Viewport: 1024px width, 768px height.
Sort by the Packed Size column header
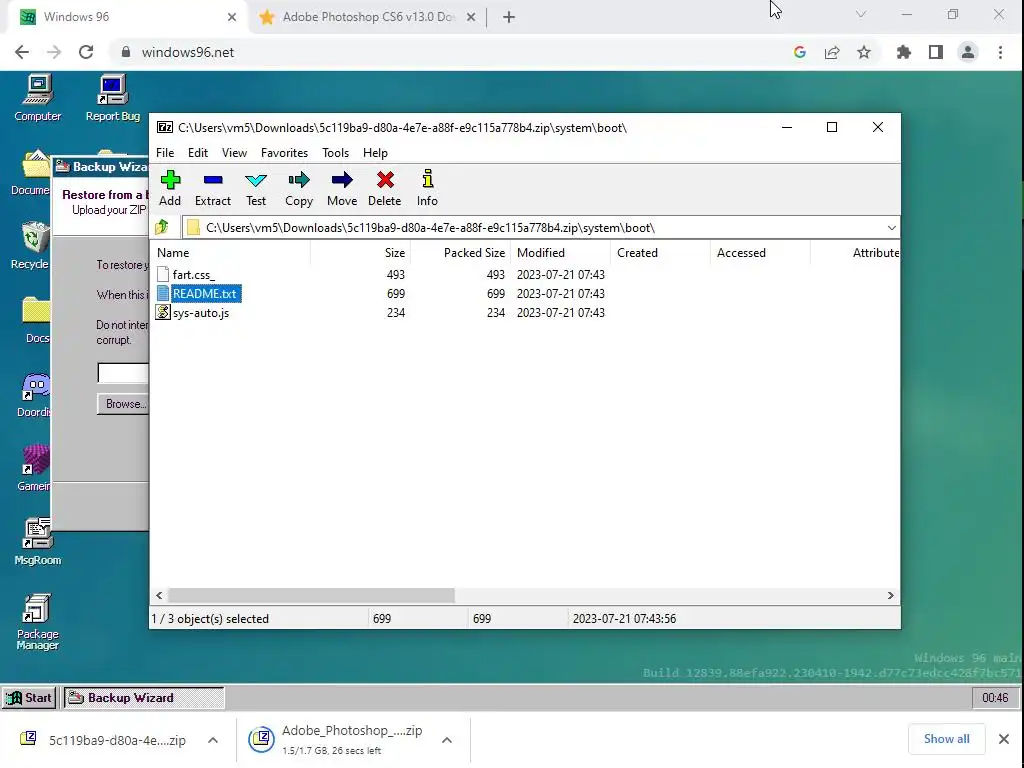(x=460, y=253)
